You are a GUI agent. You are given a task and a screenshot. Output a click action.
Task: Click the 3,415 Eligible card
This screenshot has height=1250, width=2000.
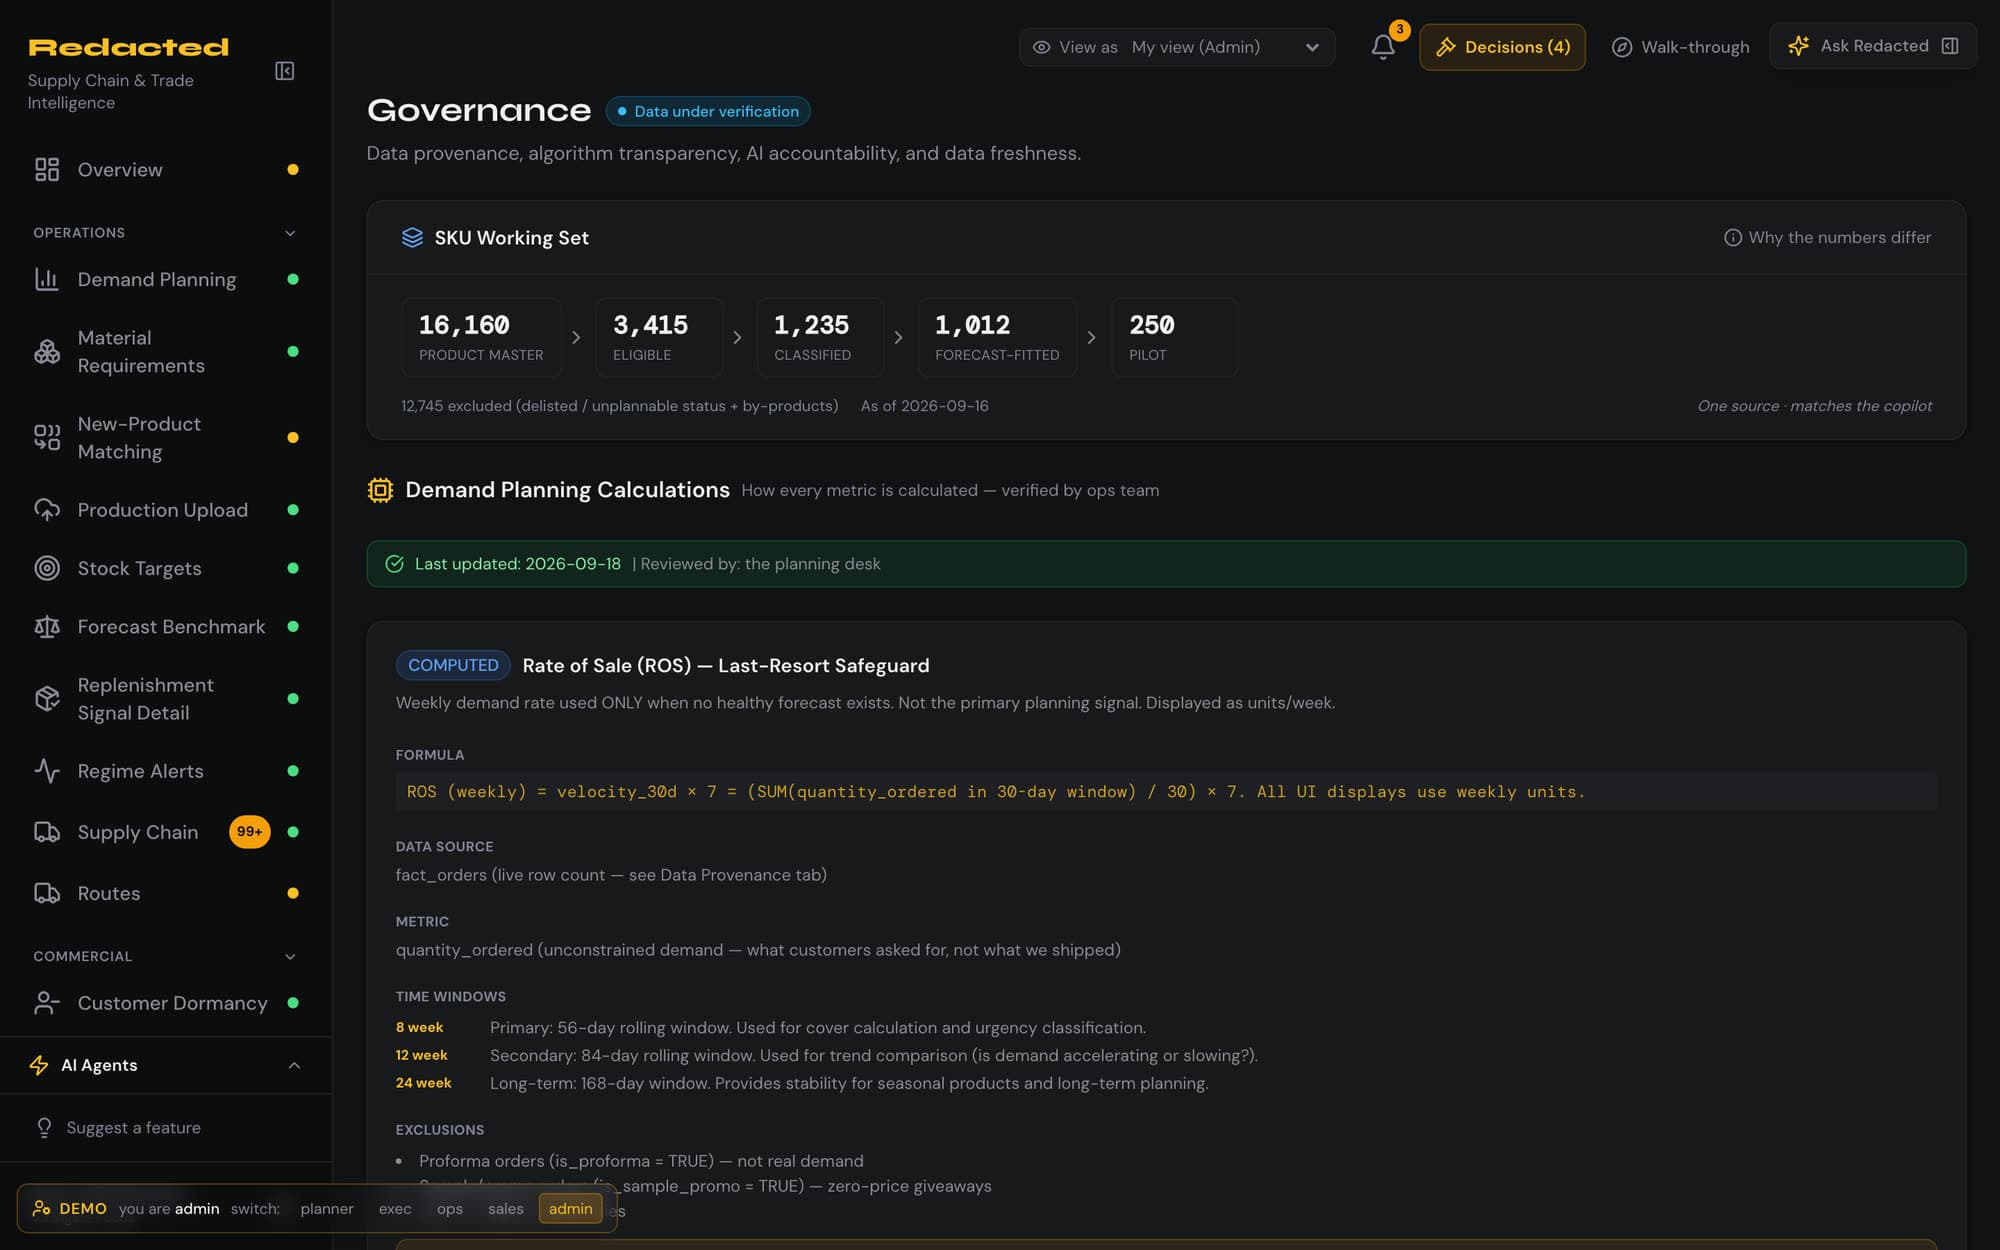pos(659,337)
